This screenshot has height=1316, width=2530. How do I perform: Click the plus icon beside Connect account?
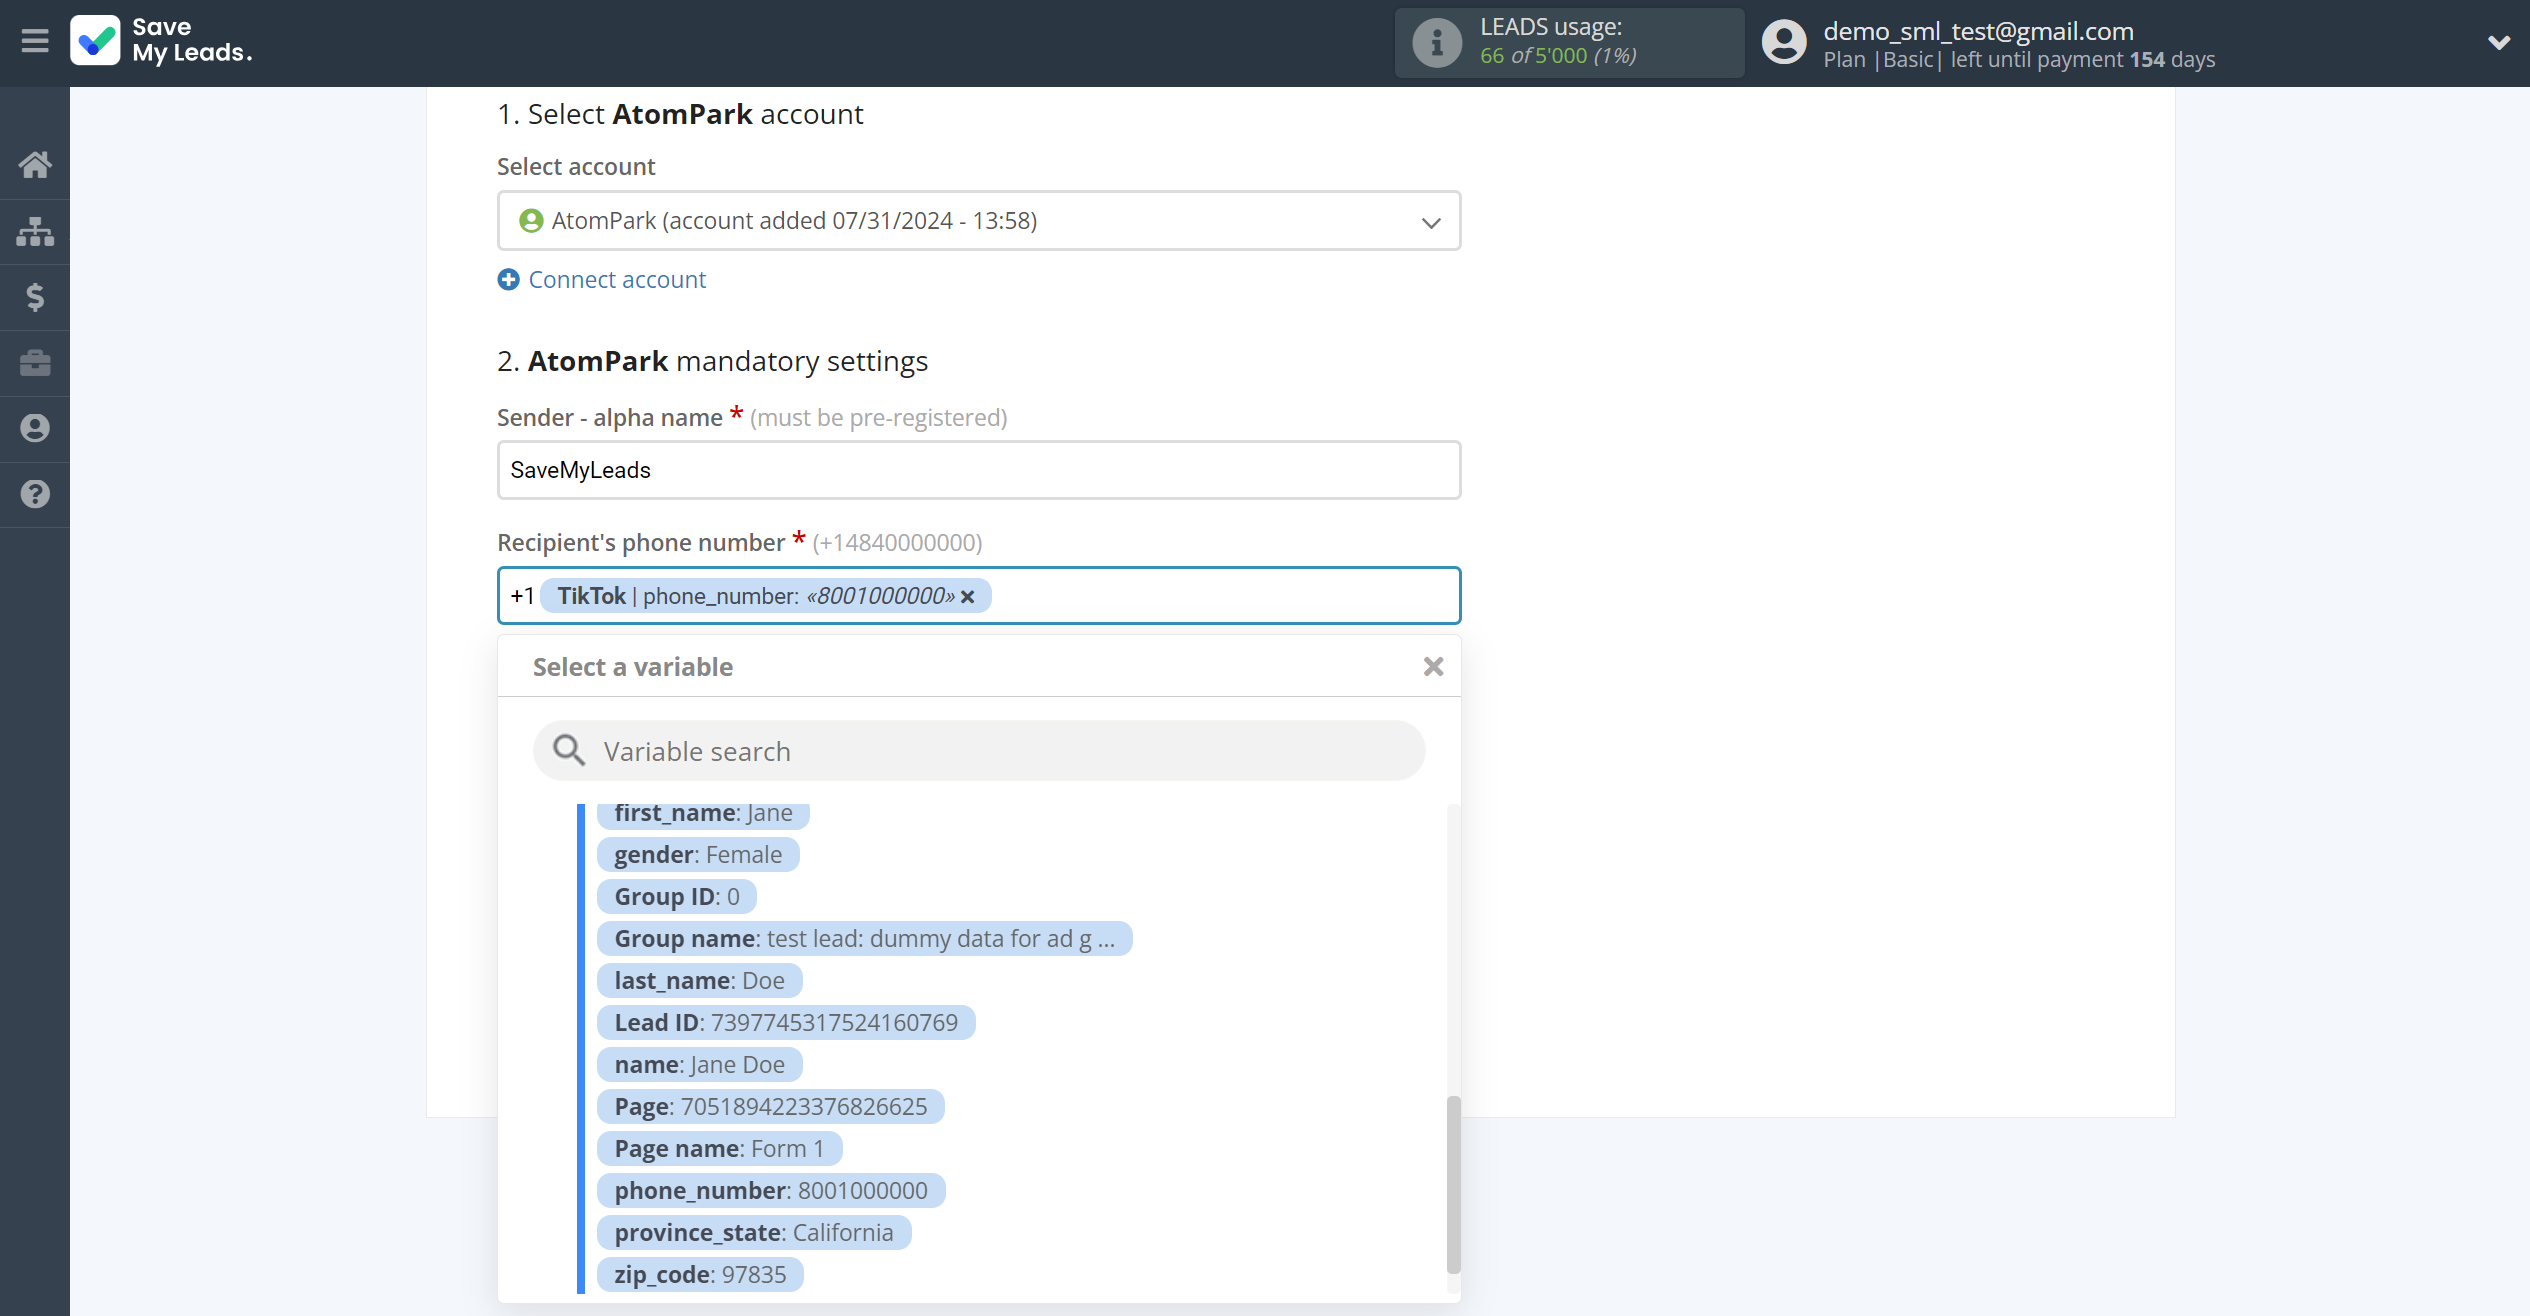click(508, 280)
